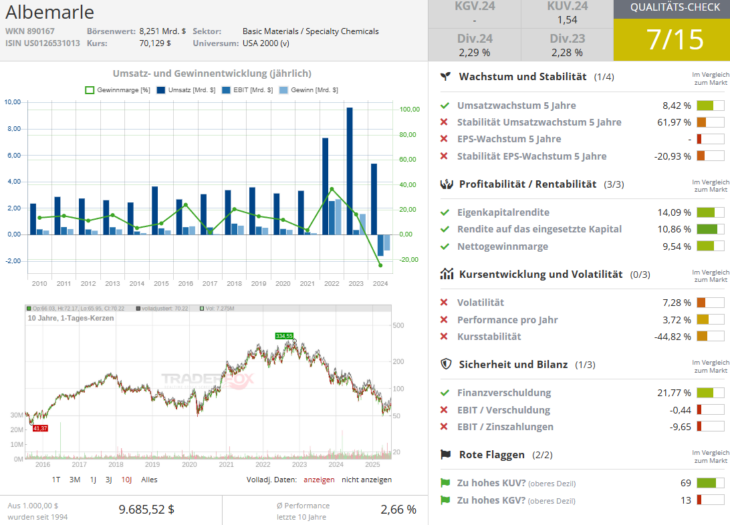This screenshot has width=730, height=525.
Task: Select the 3M chart timeframe
Action: click(74, 479)
